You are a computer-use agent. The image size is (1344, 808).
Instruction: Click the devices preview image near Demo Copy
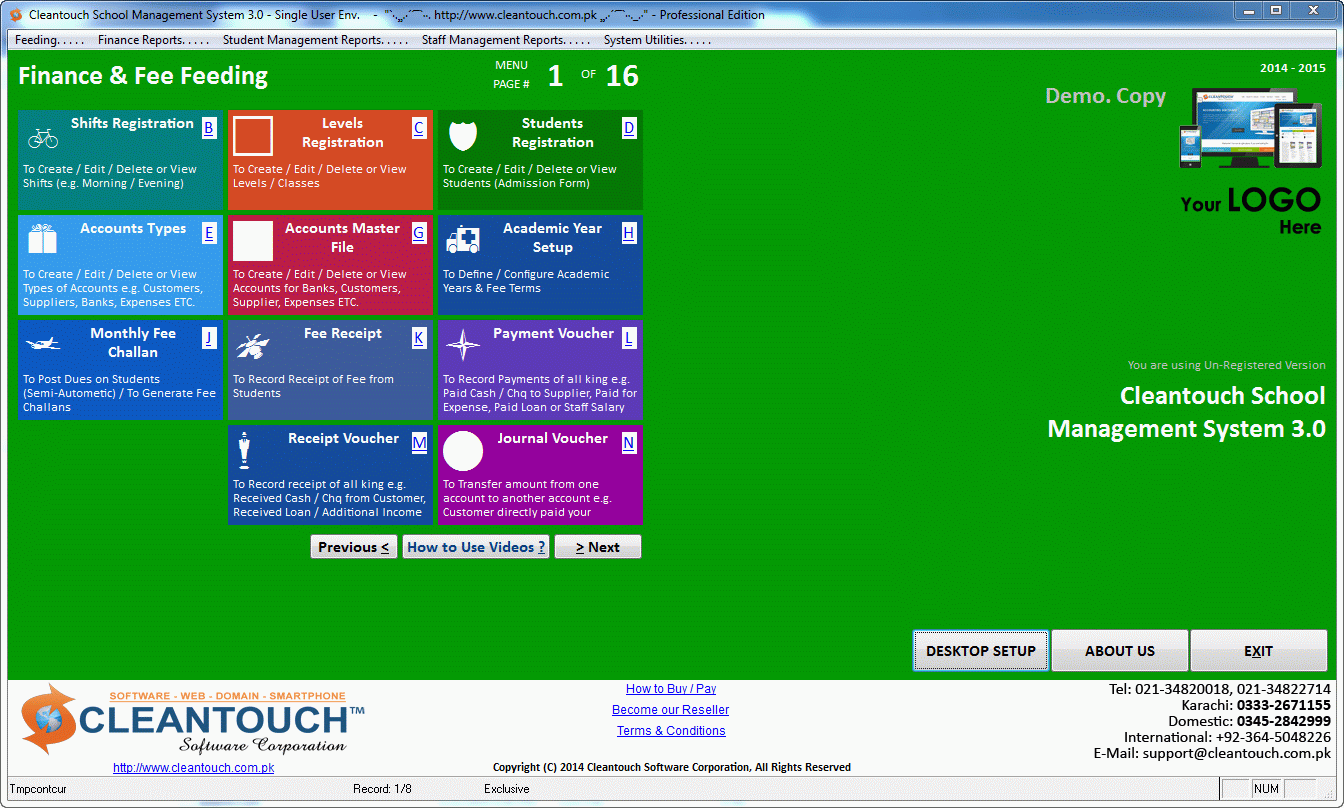1251,128
